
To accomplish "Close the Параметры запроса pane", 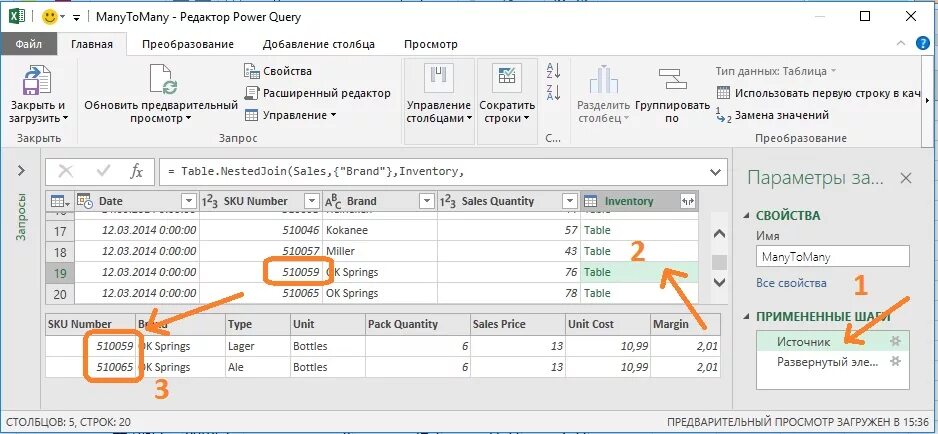I will [906, 178].
